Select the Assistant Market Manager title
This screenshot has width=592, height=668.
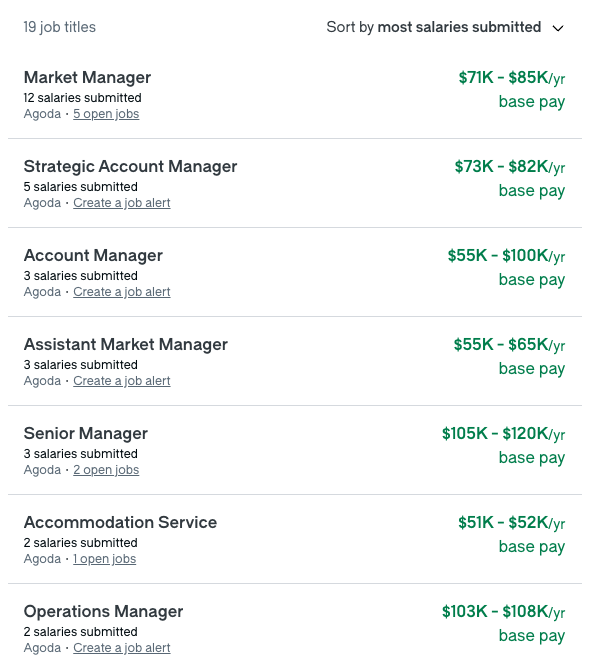coord(126,345)
